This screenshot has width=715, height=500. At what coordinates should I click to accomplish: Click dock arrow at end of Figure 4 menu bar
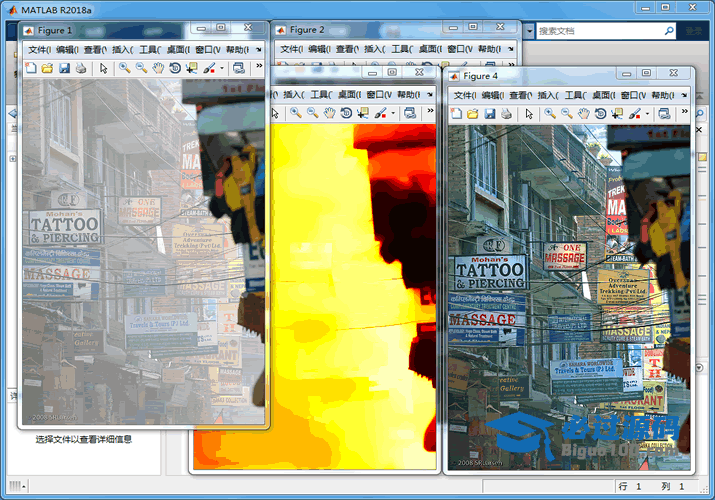click(x=684, y=95)
